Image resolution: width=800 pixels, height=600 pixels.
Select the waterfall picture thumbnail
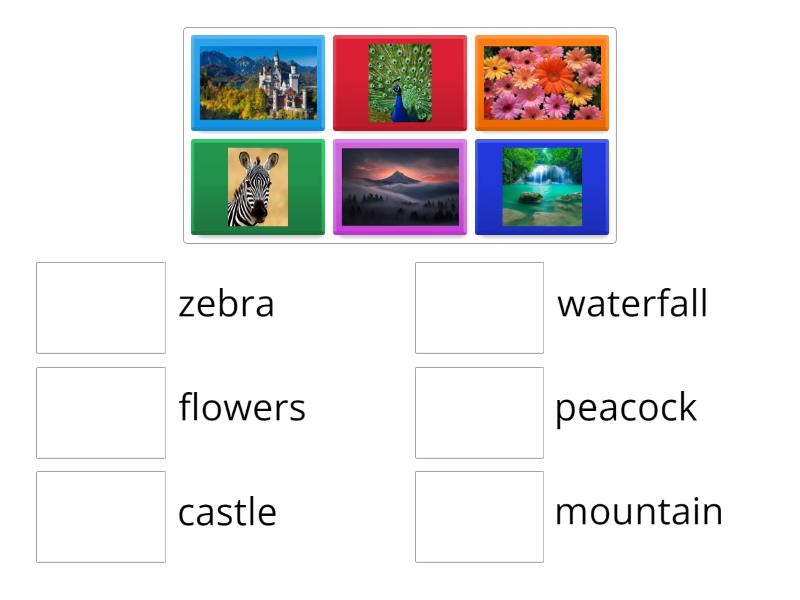[542, 187]
